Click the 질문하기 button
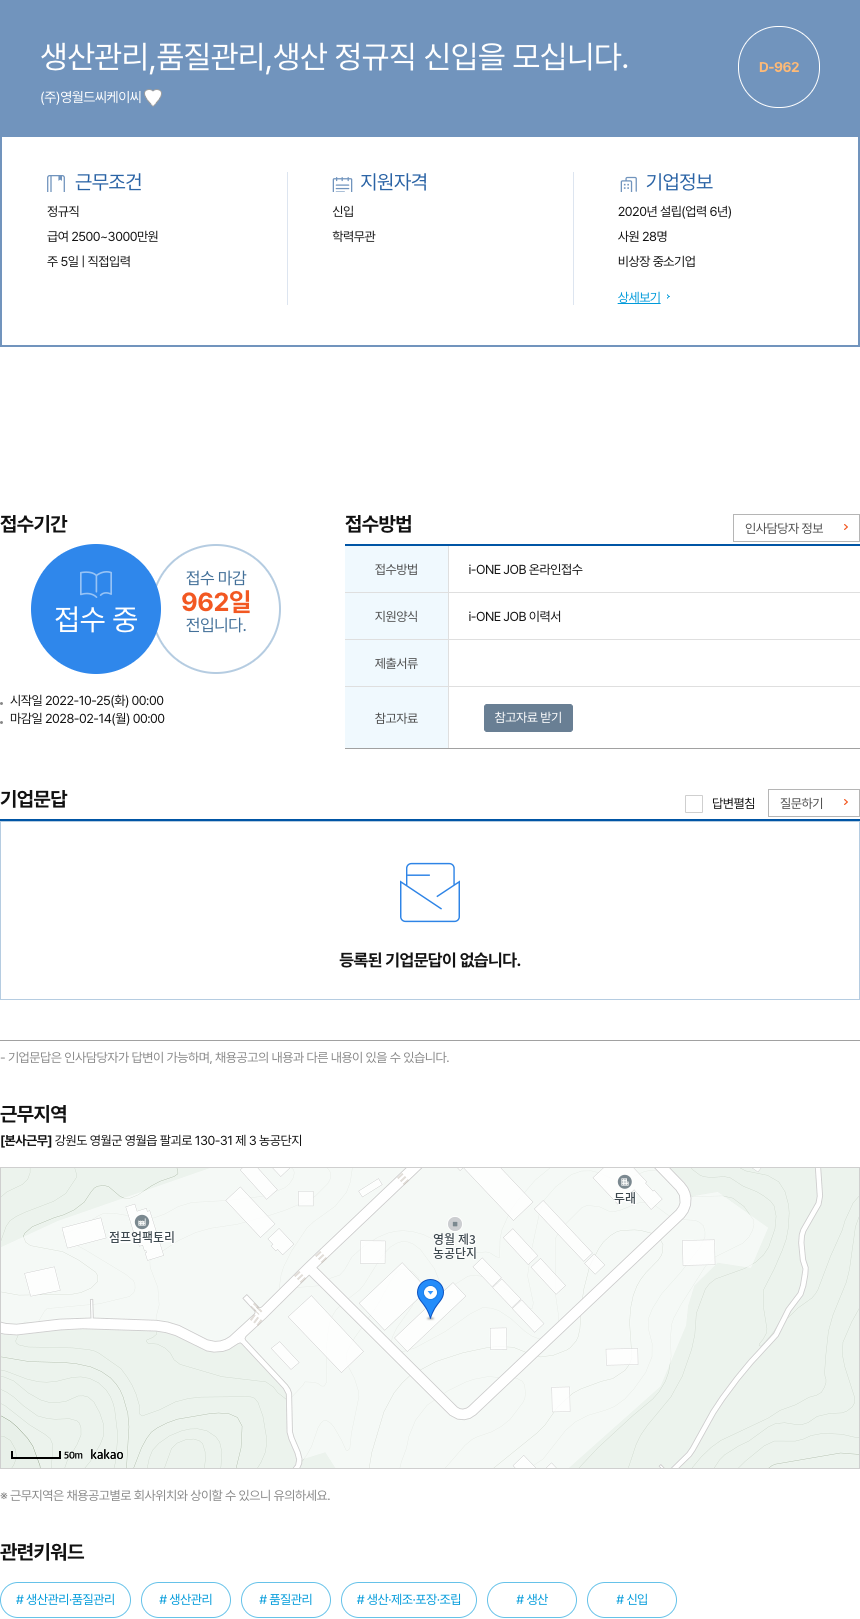 (814, 803)
